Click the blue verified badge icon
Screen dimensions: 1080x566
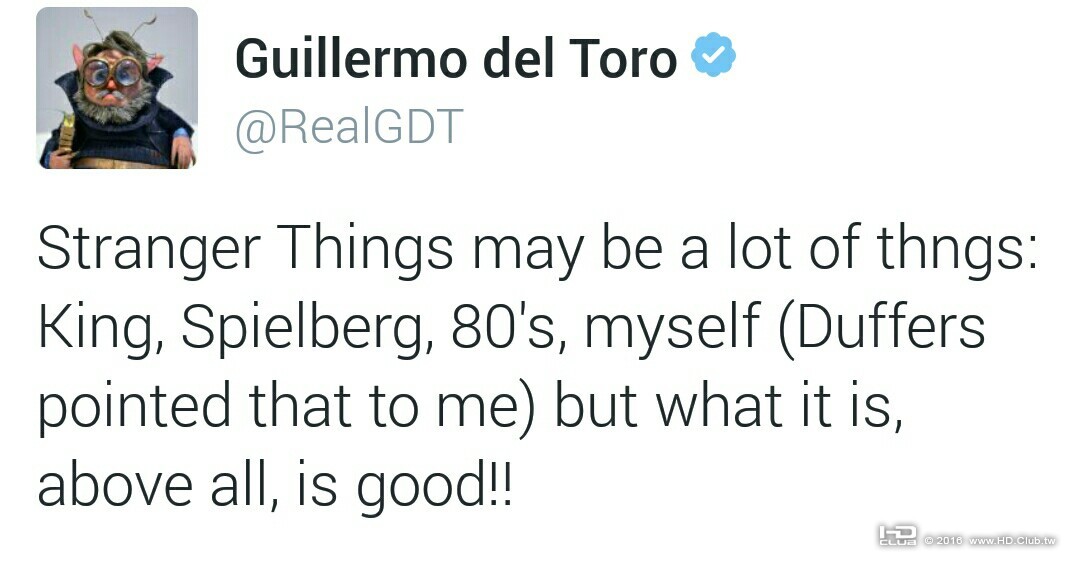(714, 54)
